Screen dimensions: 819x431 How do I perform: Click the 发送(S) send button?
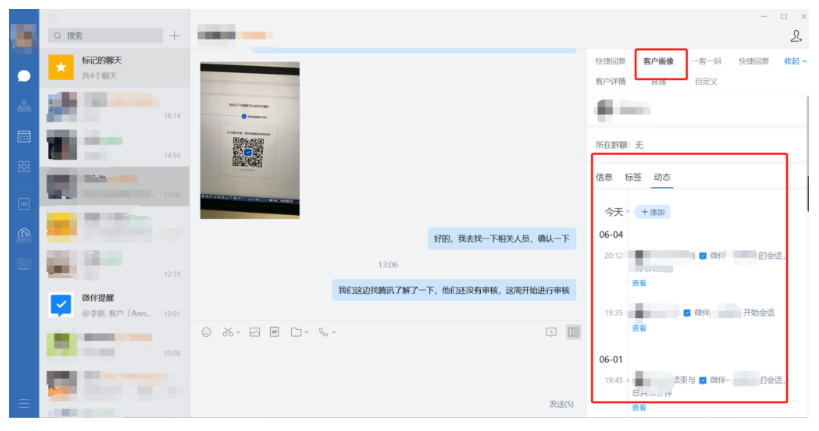[x=561, y=404]
